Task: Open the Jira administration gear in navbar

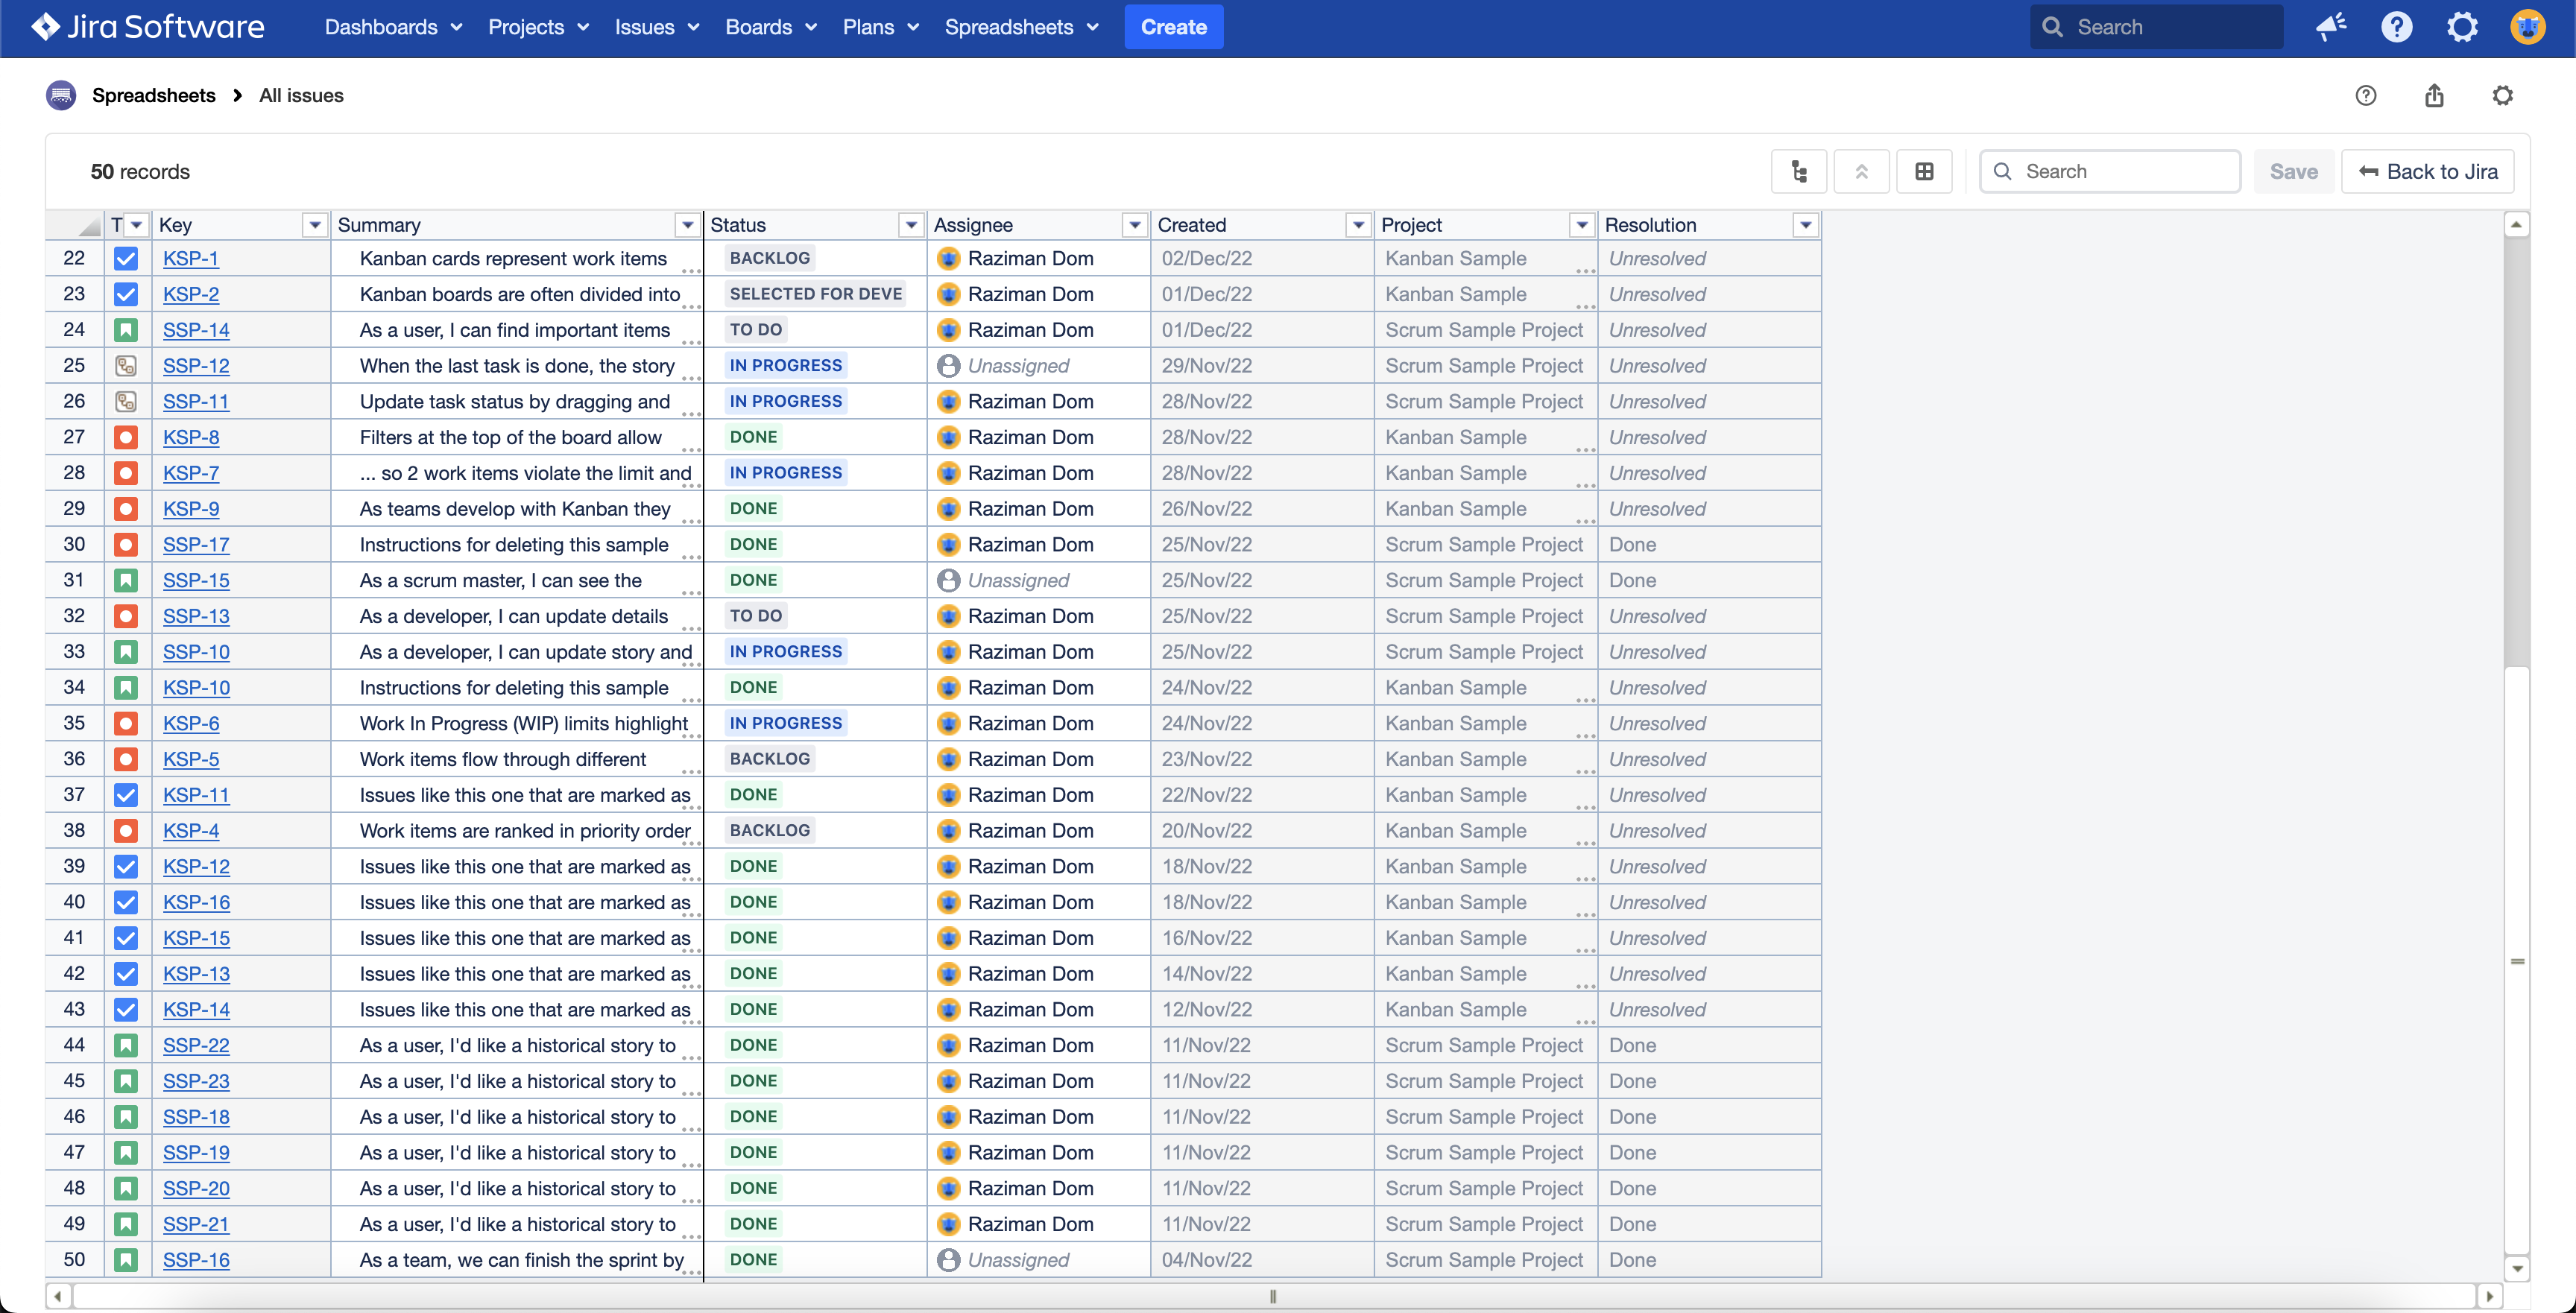Action: point(2462,27)
